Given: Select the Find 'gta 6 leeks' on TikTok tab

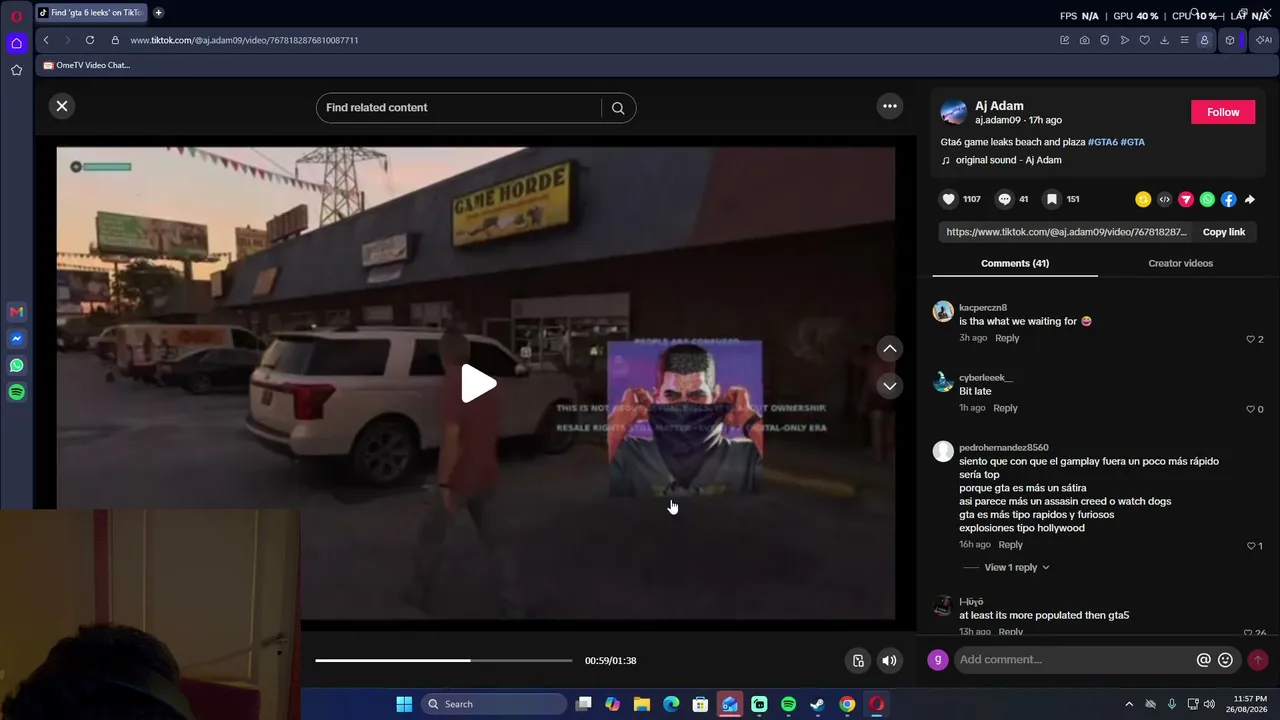Looking at the screenshot, I should pos(91,13).
